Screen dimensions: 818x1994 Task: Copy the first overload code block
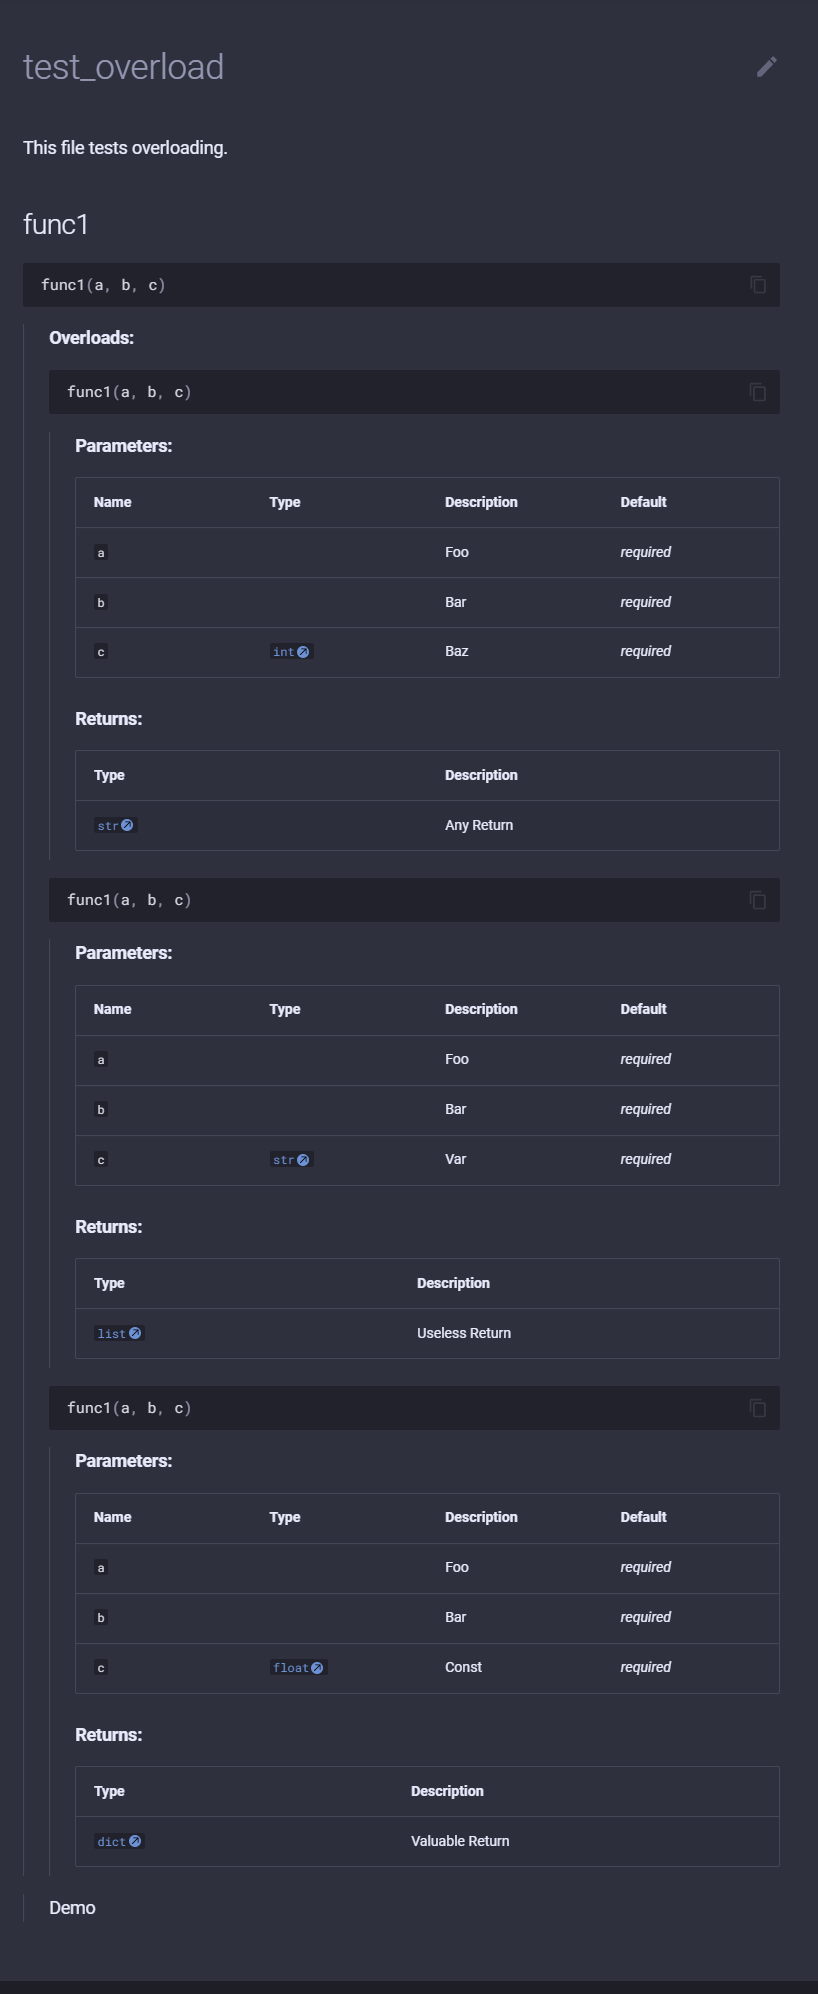[758, 392]
